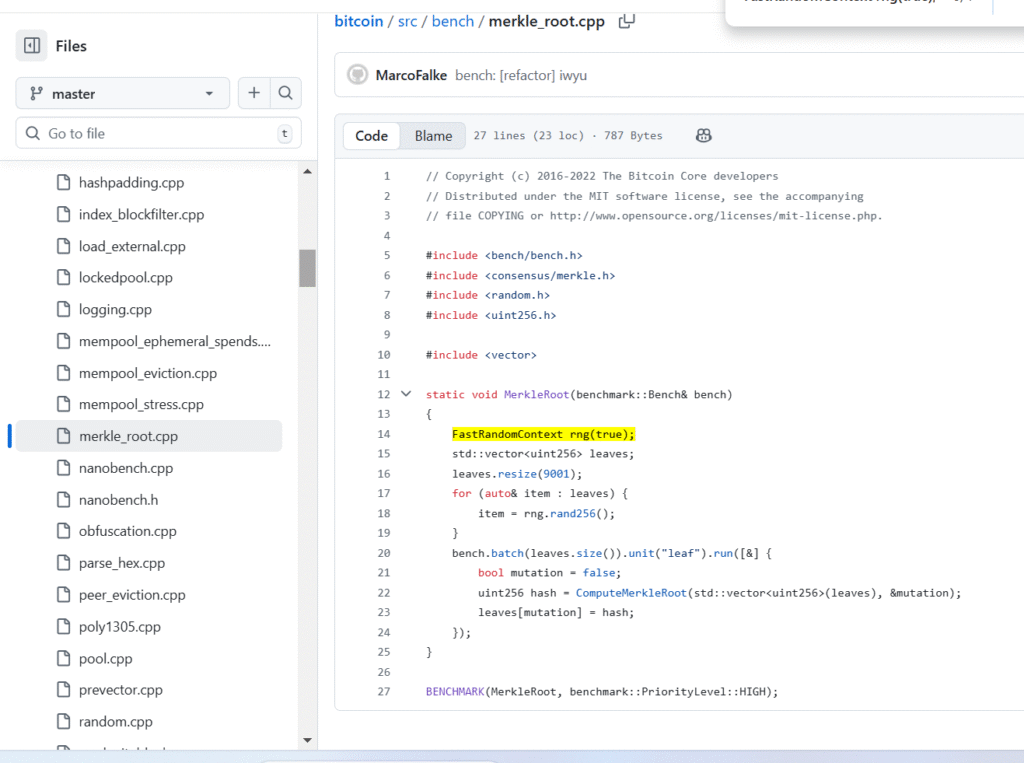Open prevector.cpp in file tree
Screen dimensions: 1024x763
(120, 690)
